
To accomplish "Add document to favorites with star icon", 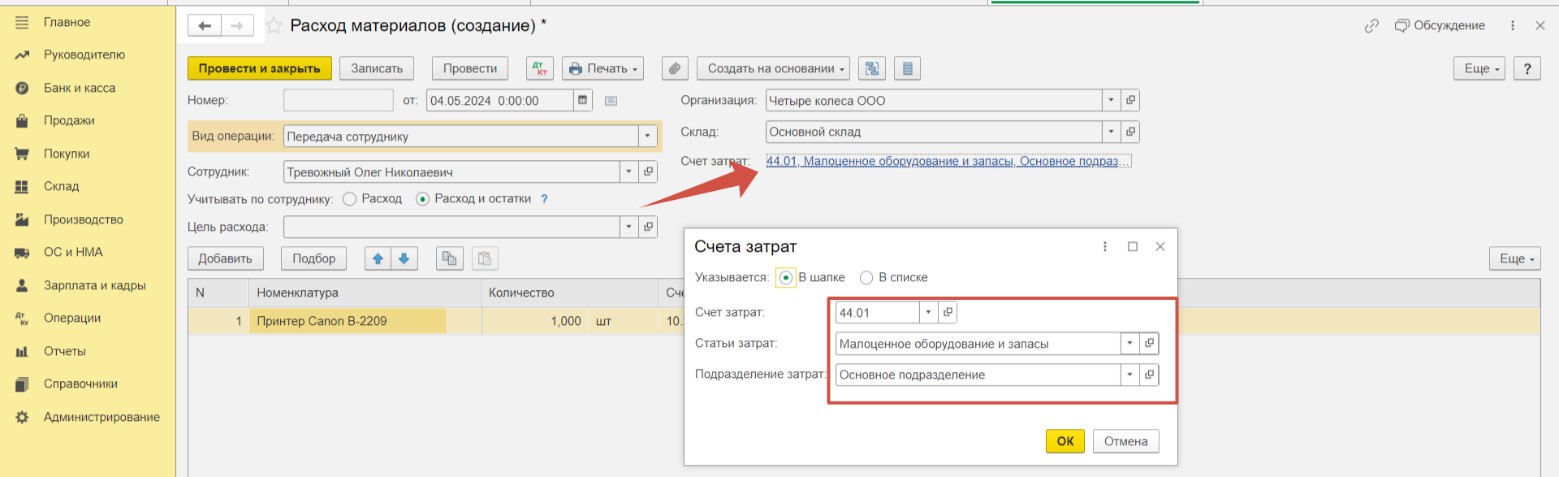I will point(273,26).
